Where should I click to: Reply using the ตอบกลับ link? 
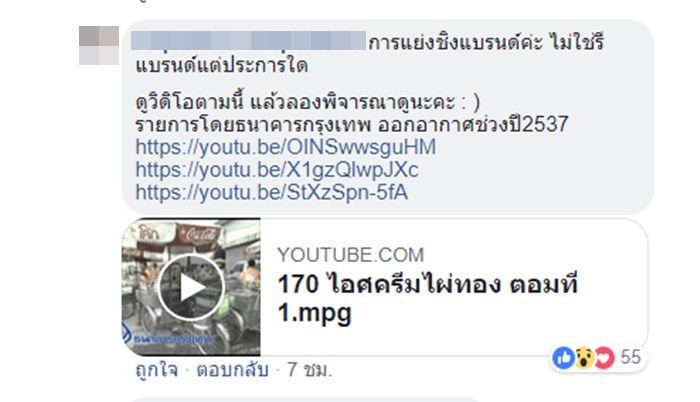coord(233,370)
